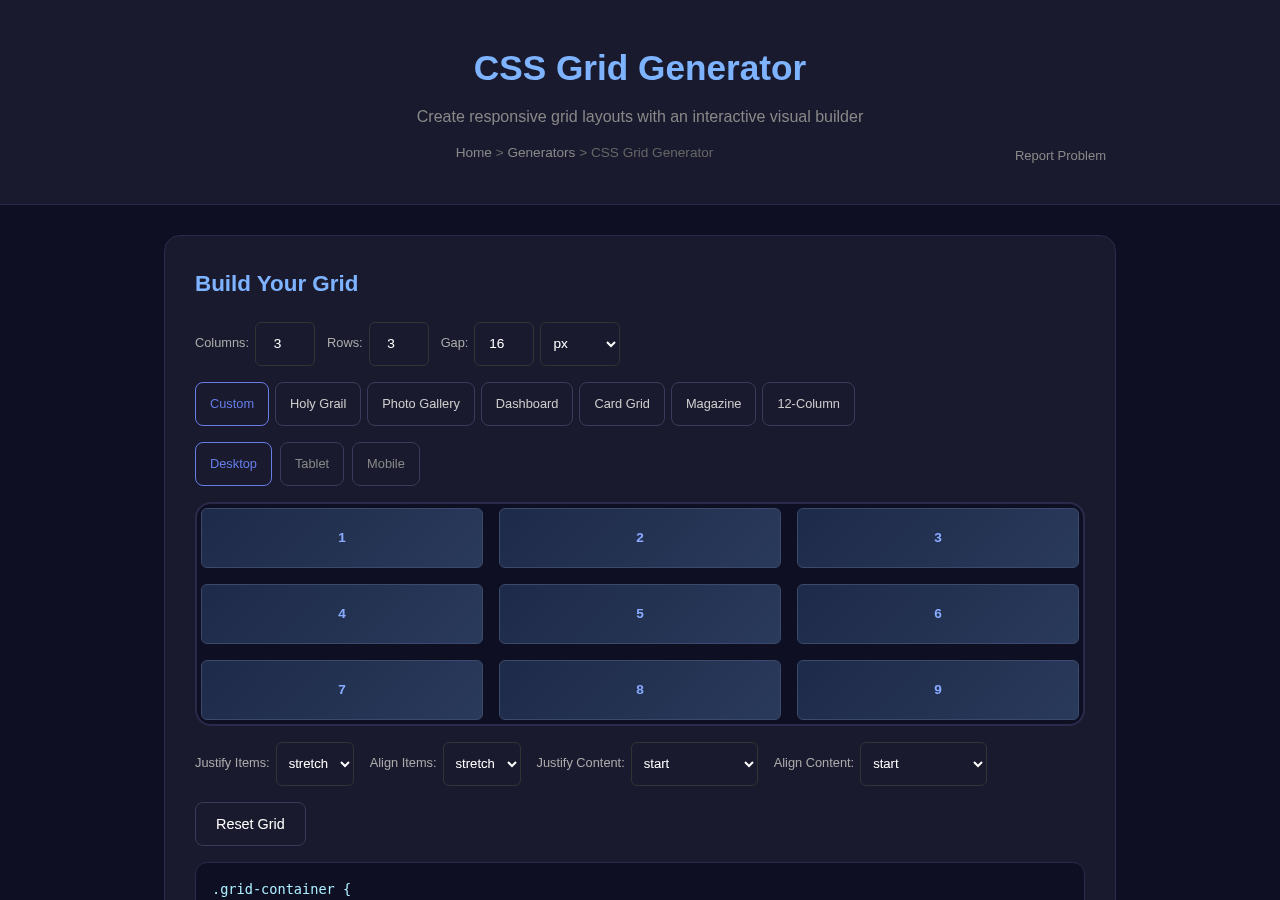
Task: Click the Reset Grid button
Action: pos(250,824)
